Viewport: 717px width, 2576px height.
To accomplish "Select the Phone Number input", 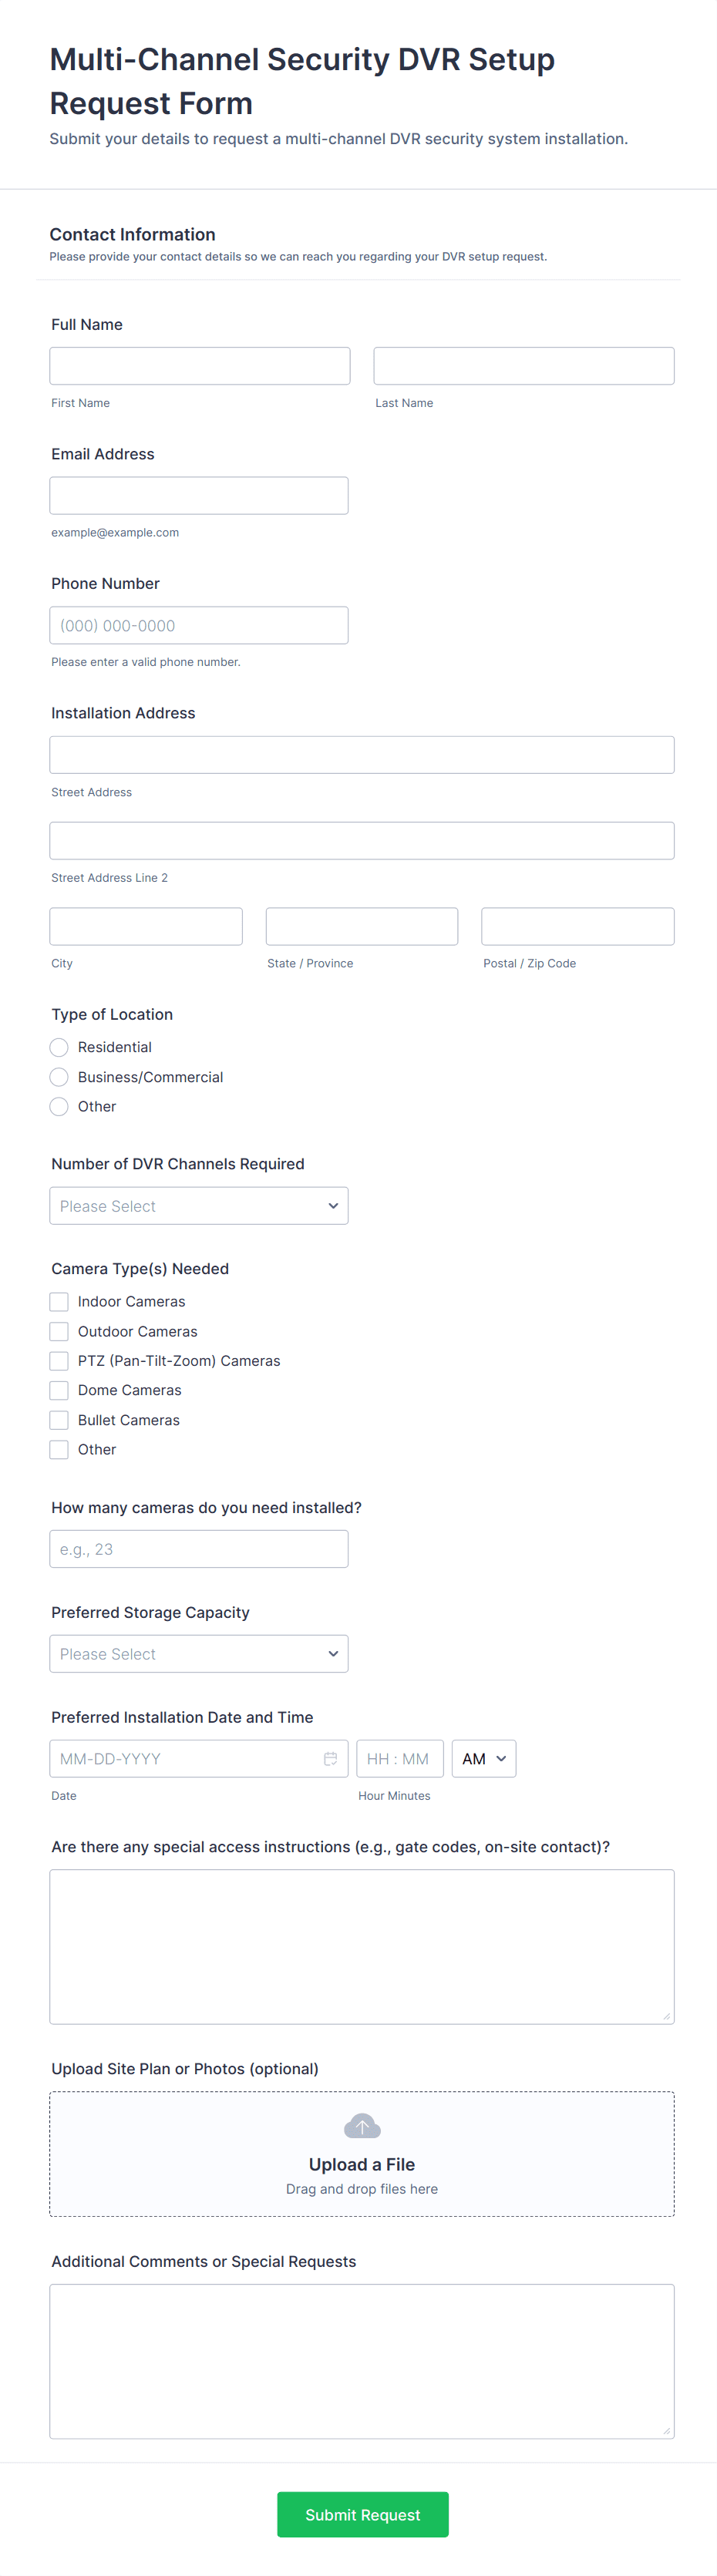I will click(199, 626).
